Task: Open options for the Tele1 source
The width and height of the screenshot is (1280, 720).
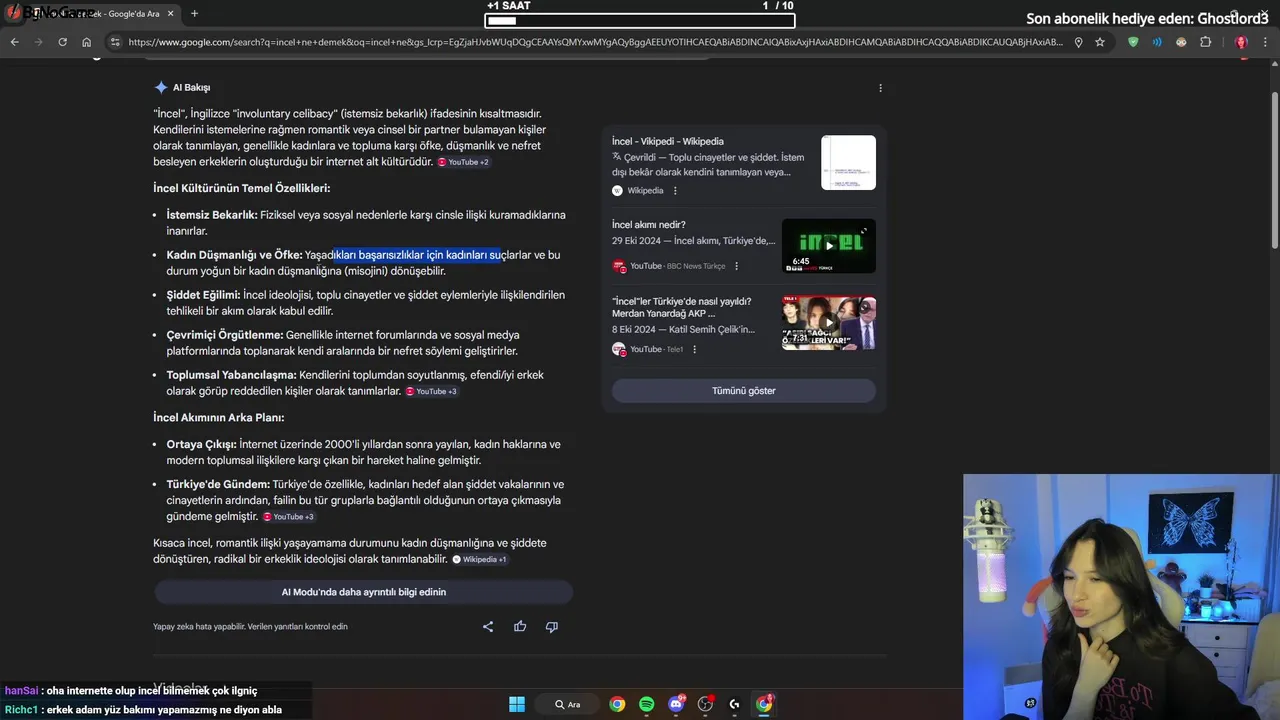Action: coord(695,350)
